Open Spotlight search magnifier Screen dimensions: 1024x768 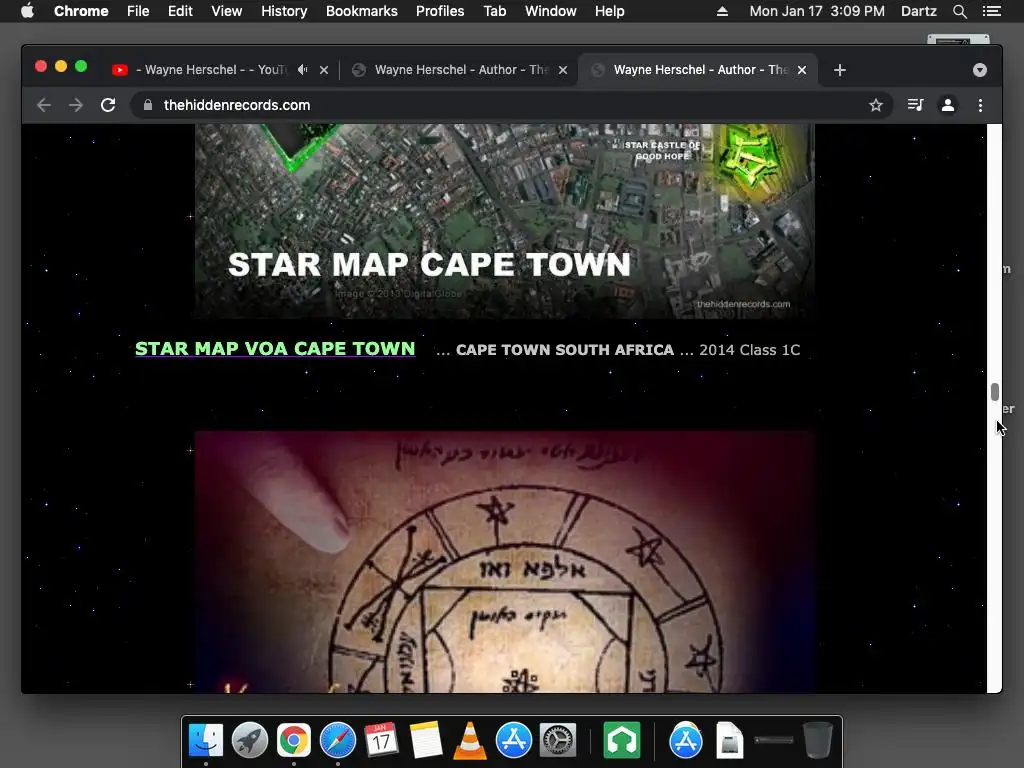click(x=960, y=11)
